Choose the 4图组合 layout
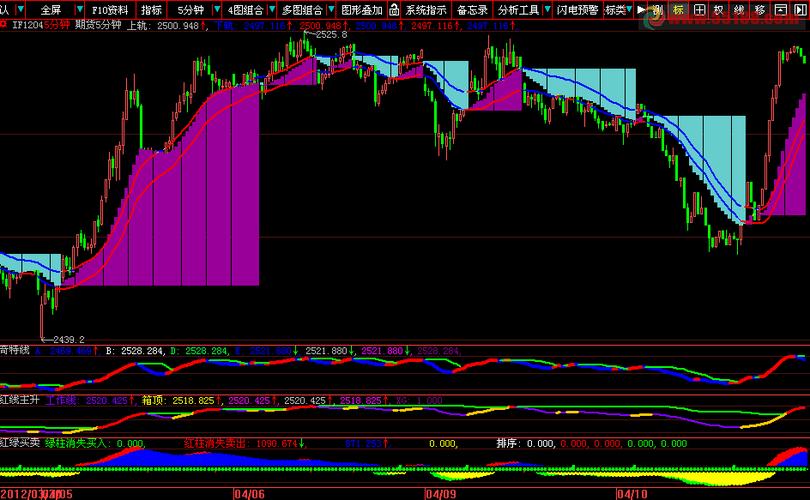810x500 pixels. point(245,10)
